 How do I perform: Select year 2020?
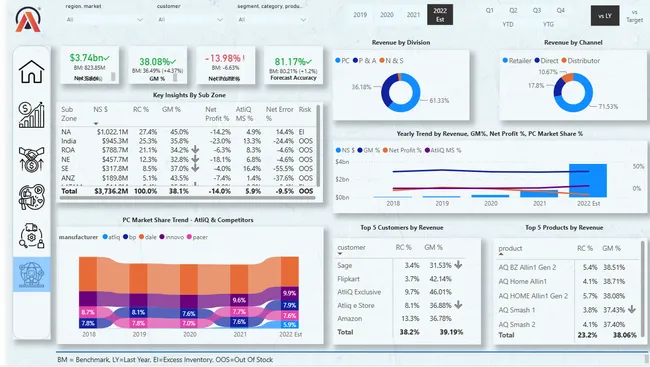[386, 15]
